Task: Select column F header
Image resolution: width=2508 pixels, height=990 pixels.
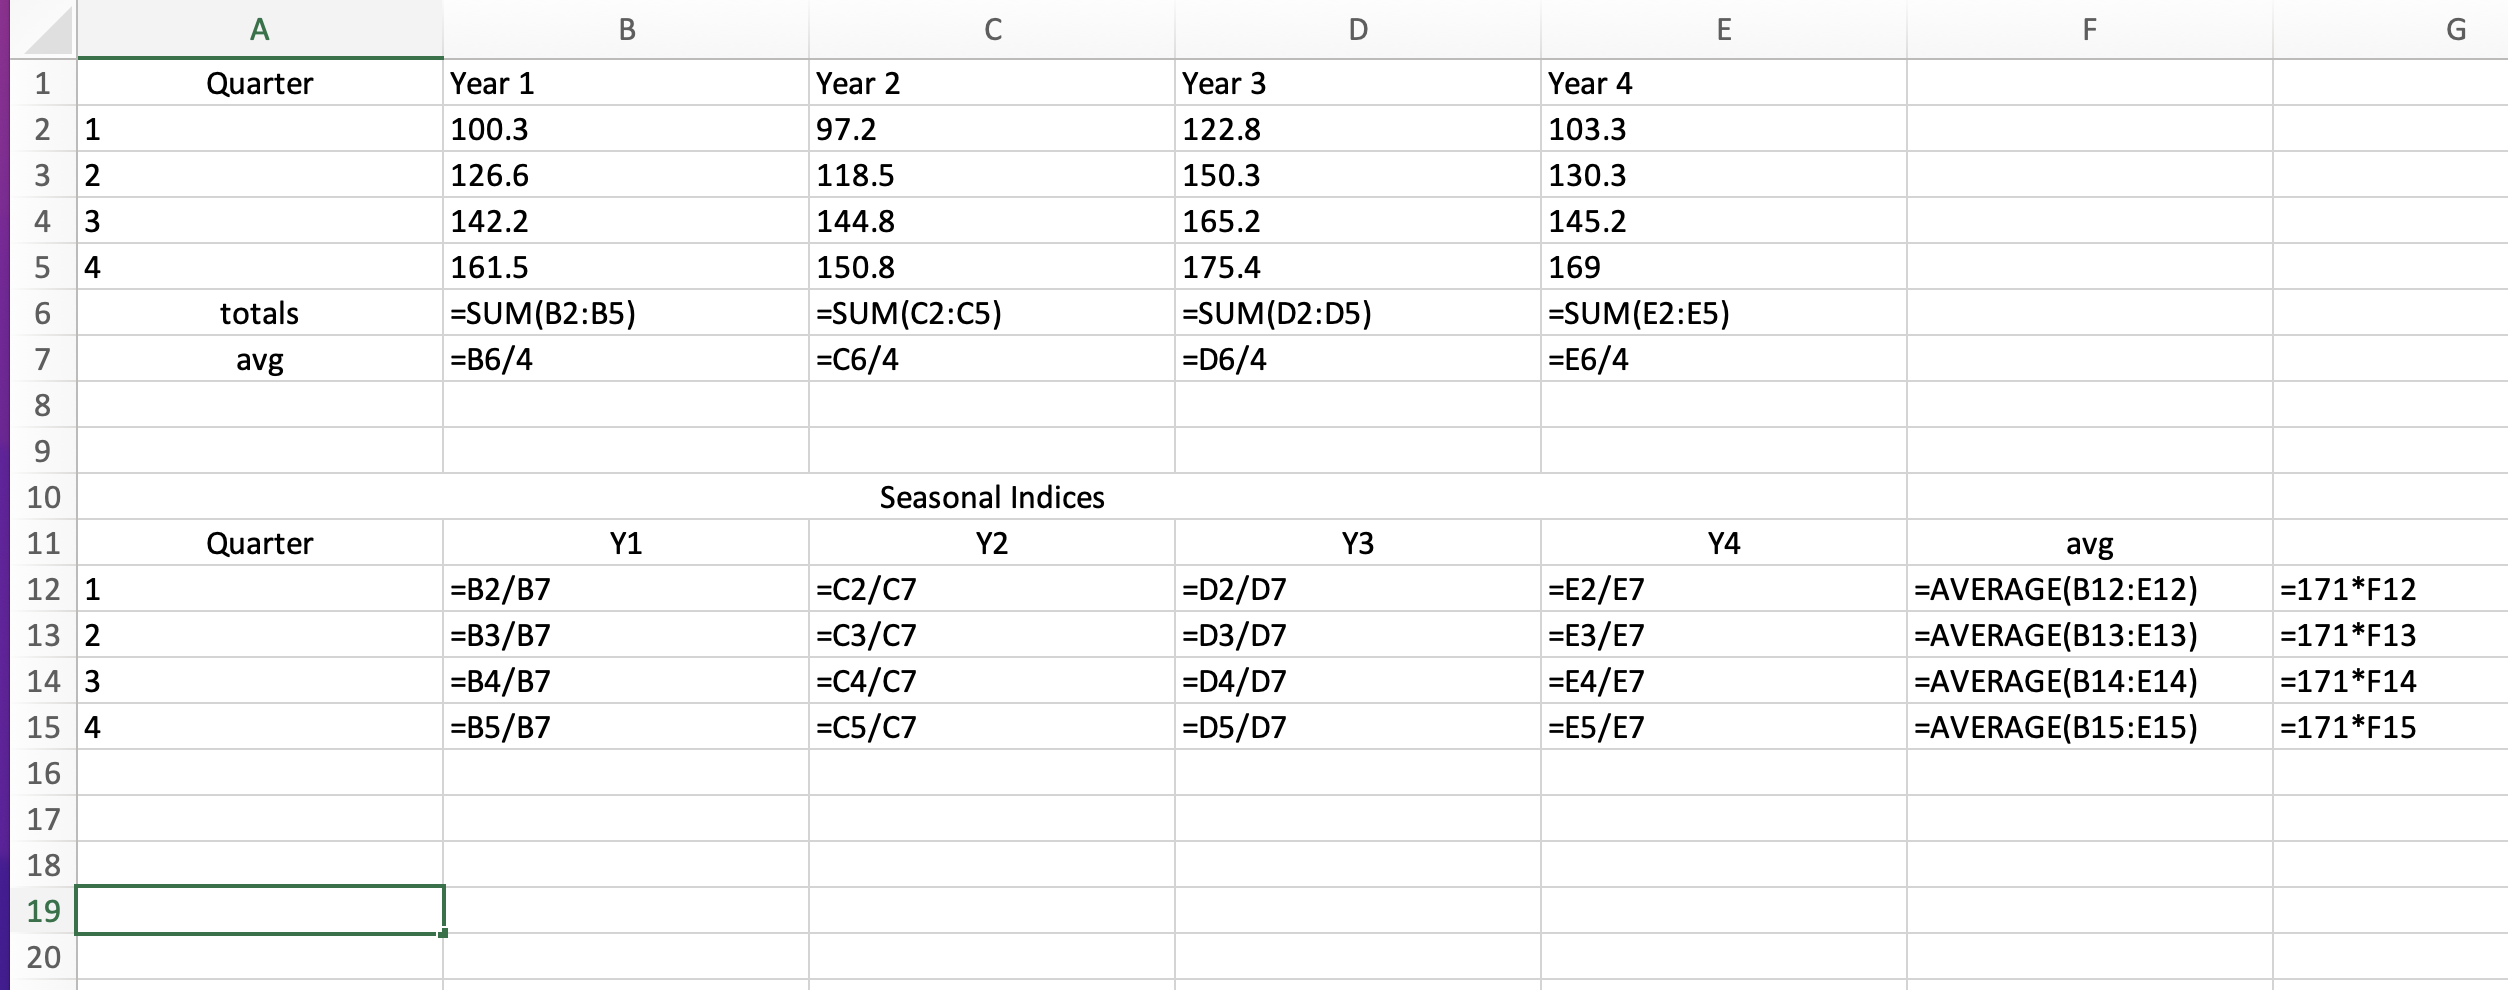Action: coord(2090,30)
